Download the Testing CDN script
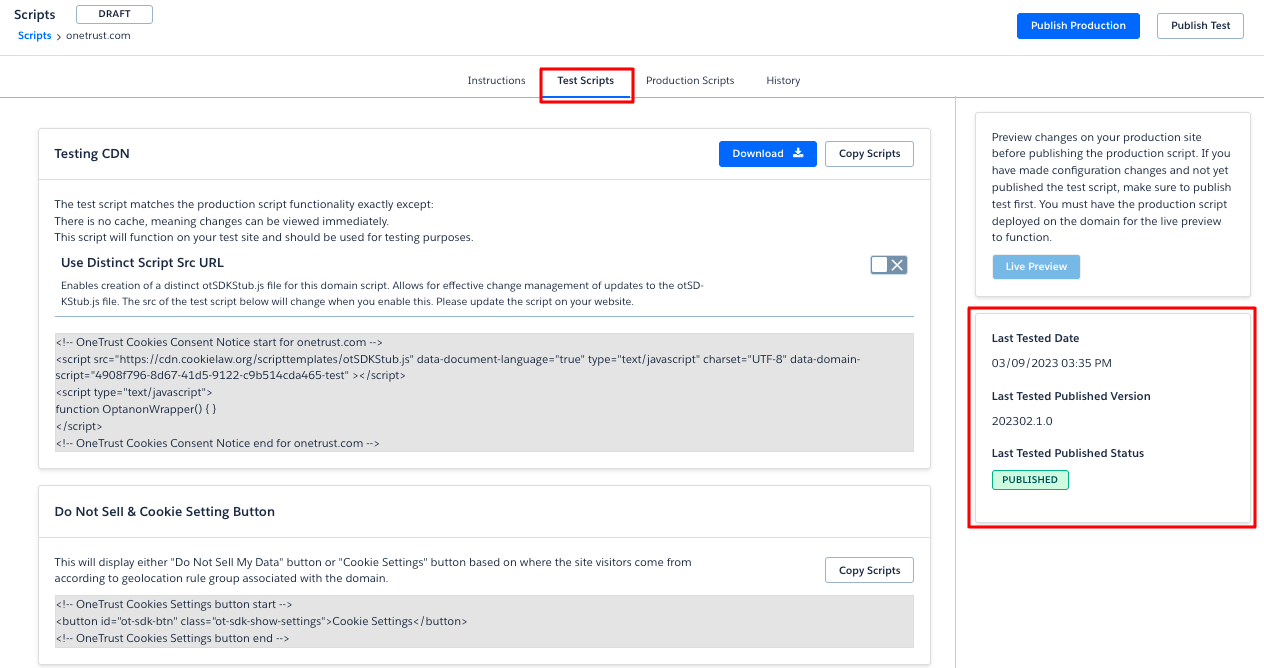Screen dimensions: 1264x668 pyautogui.click(x=767, y=154)
